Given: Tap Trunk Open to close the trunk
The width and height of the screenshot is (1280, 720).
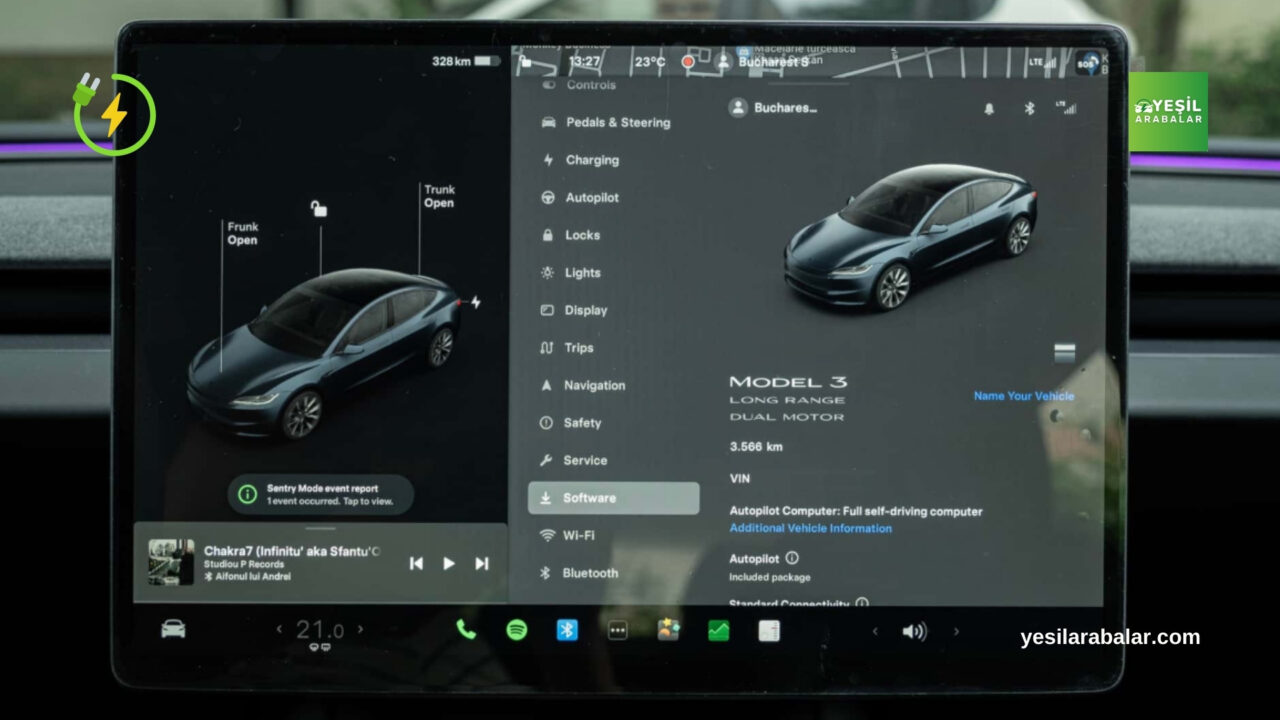Looking at the screenshot, I should (x=438, y=196).
